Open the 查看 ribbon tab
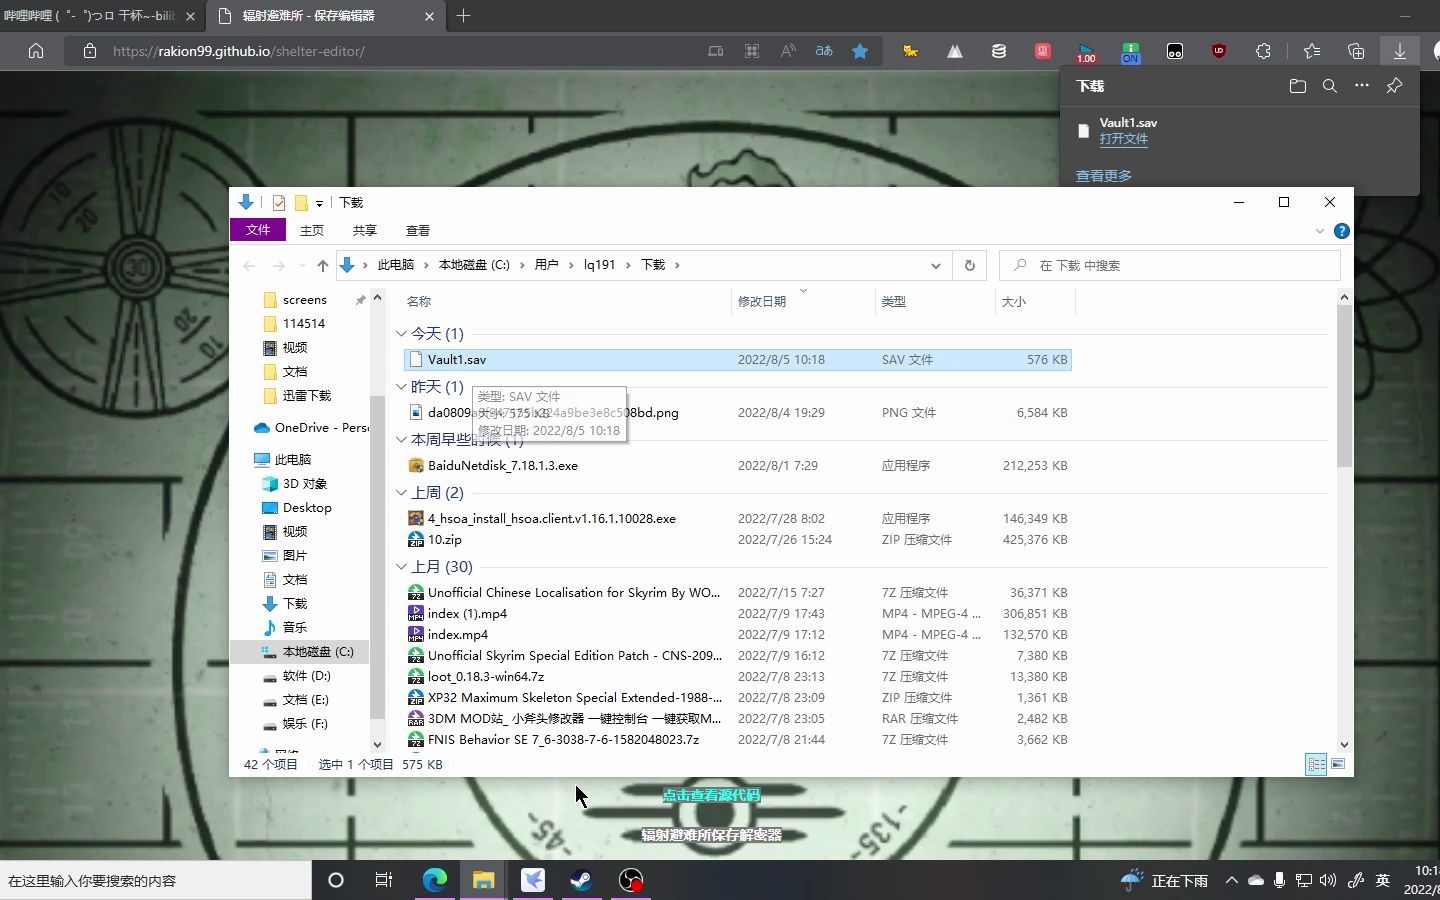 [x=418, y=230]
